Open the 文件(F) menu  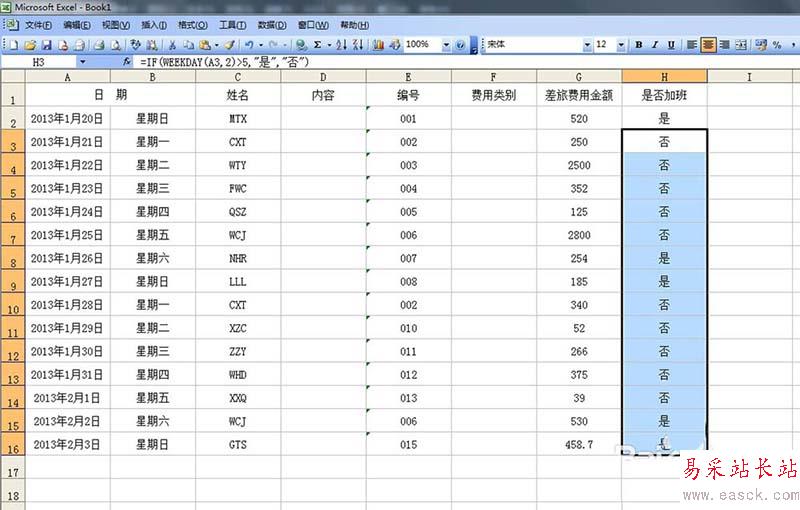coord(38,25)
